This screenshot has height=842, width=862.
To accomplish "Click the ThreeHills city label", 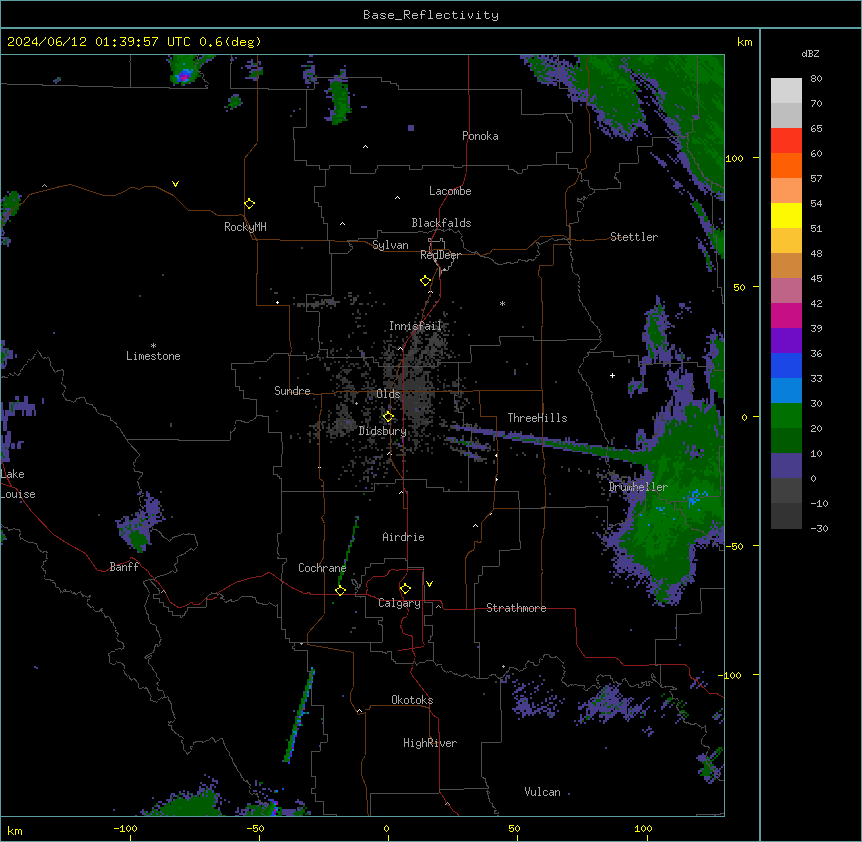I will 537,418.
